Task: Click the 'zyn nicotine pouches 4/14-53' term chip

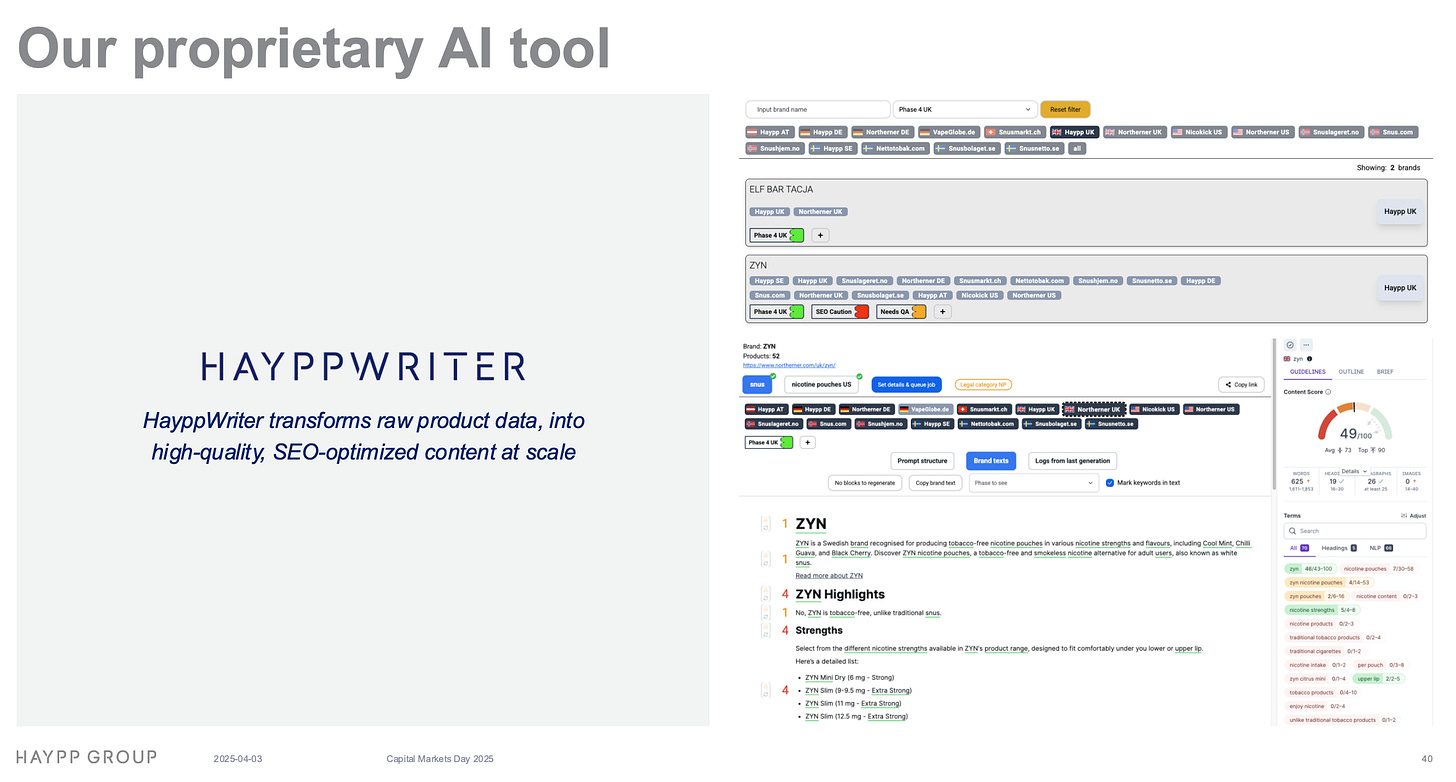Action: click(x=1329, y=582)
